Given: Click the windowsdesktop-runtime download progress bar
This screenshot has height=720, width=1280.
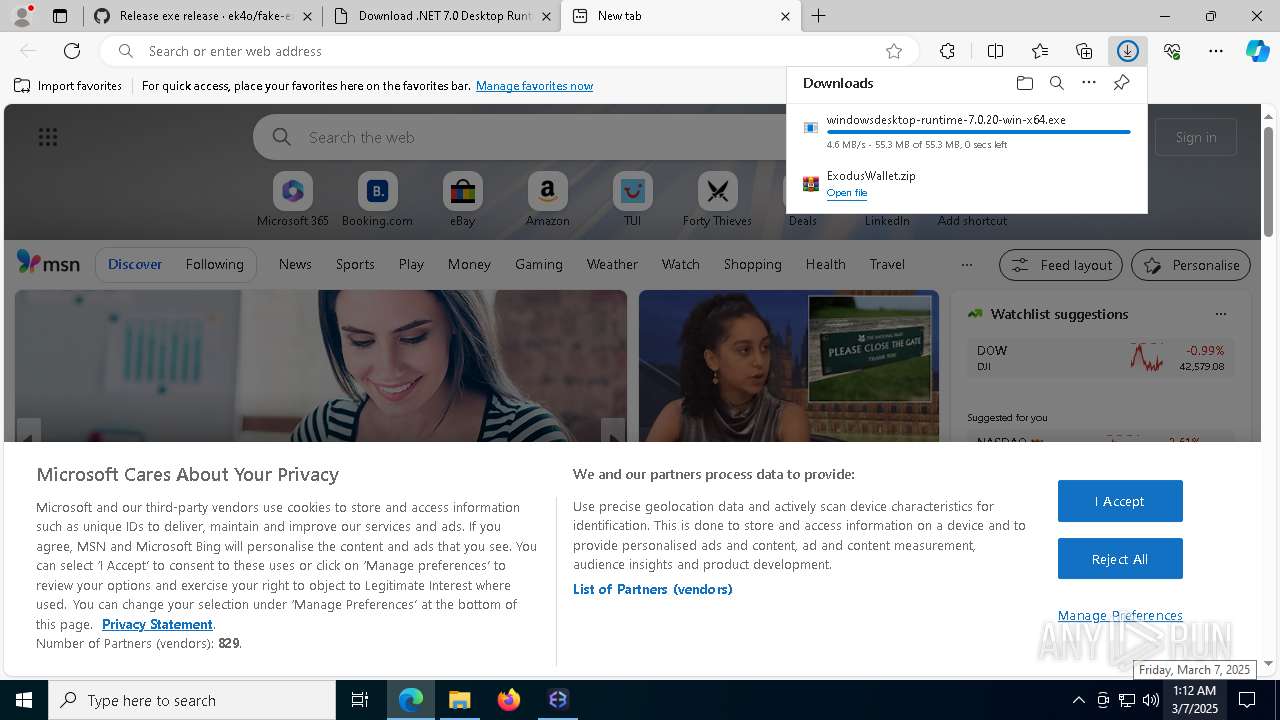Looking at the screenshot, I should pyautogui.click(x=978, y=132).
